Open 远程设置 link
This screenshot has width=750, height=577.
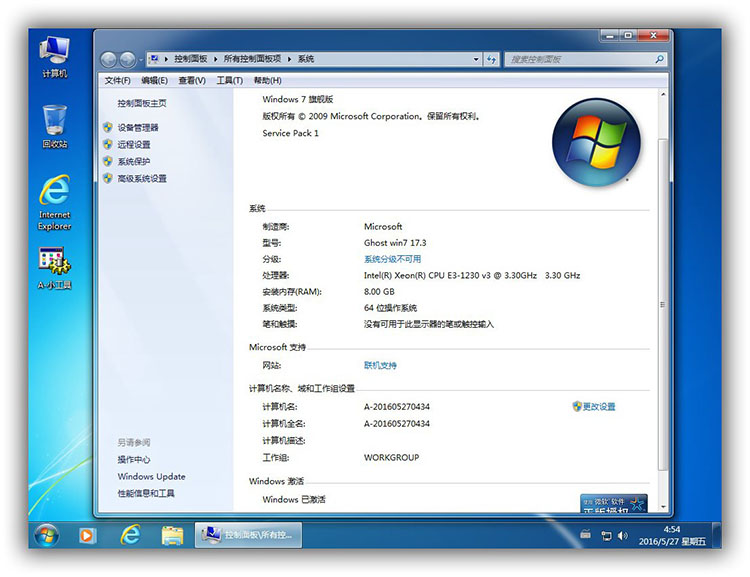pyautogui.click(x=134, y=144)
